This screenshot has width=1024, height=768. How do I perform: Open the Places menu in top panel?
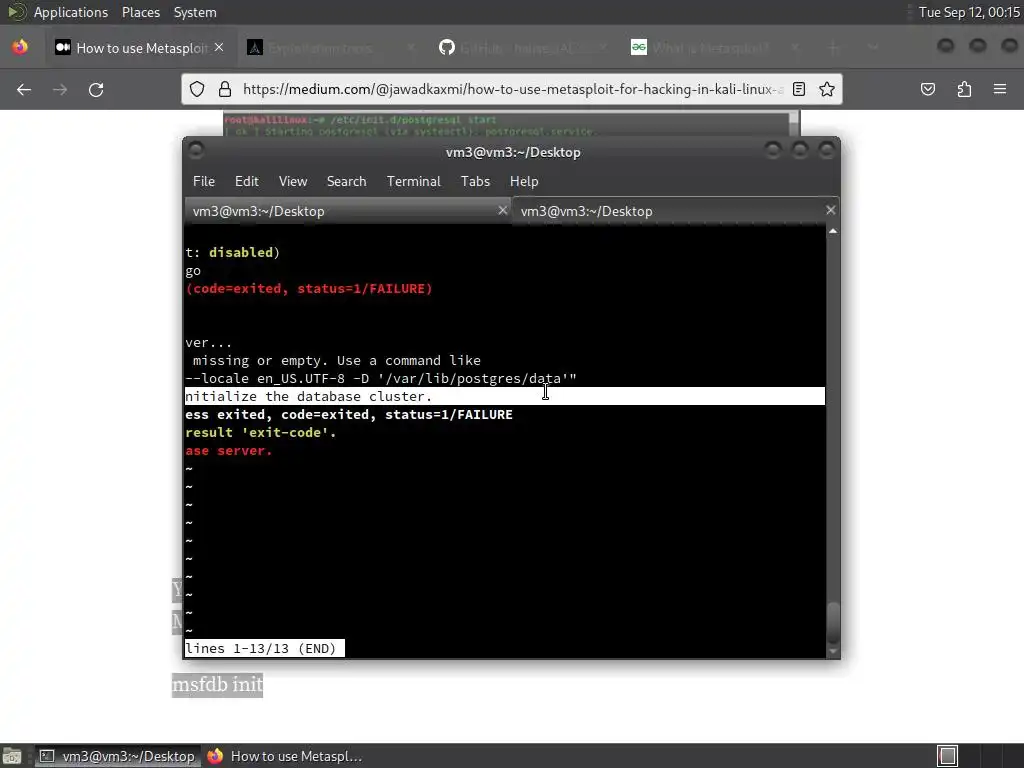(x=140, y=12)
